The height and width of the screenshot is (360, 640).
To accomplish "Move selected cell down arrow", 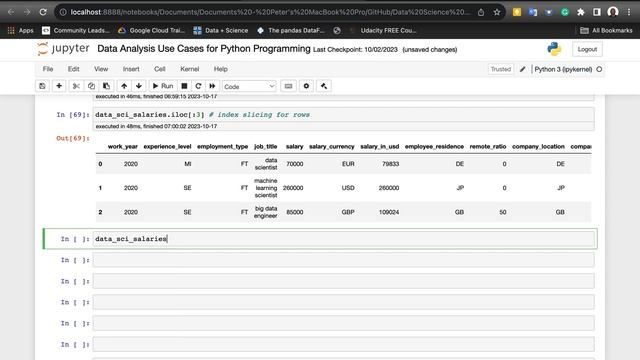I will (x=139, y=86).
